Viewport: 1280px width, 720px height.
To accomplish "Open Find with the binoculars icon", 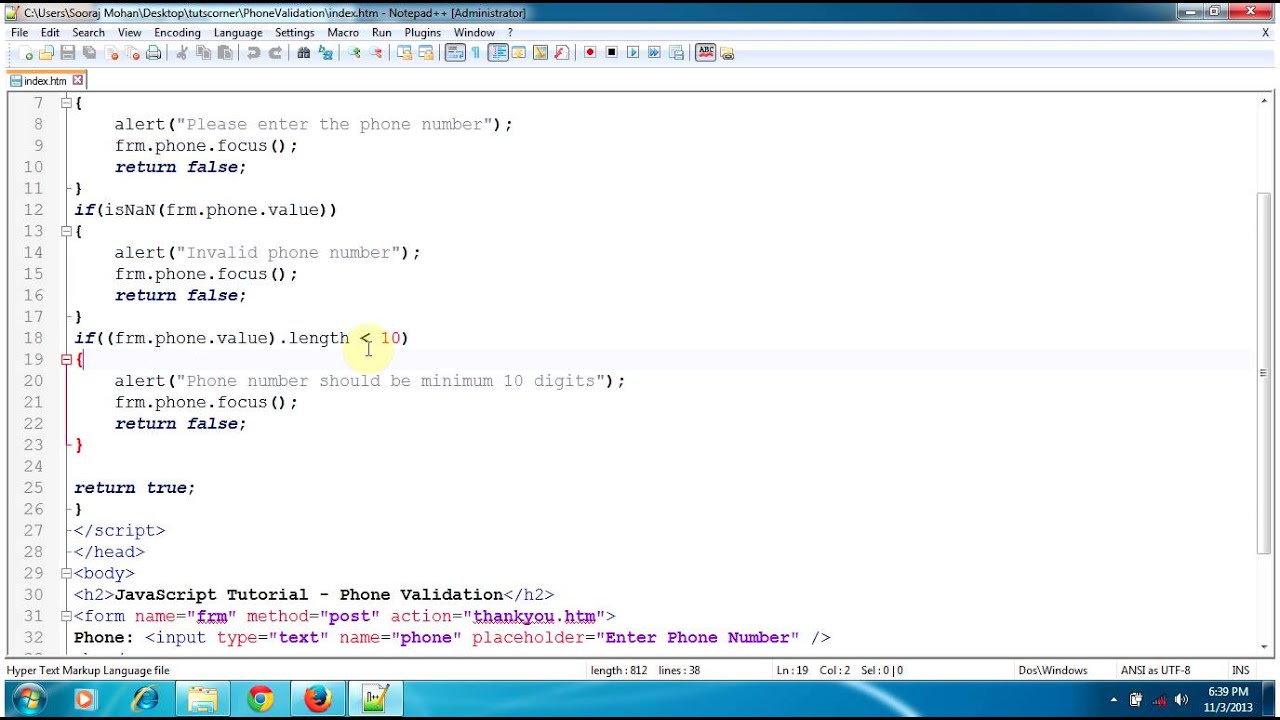I will 303,52.
